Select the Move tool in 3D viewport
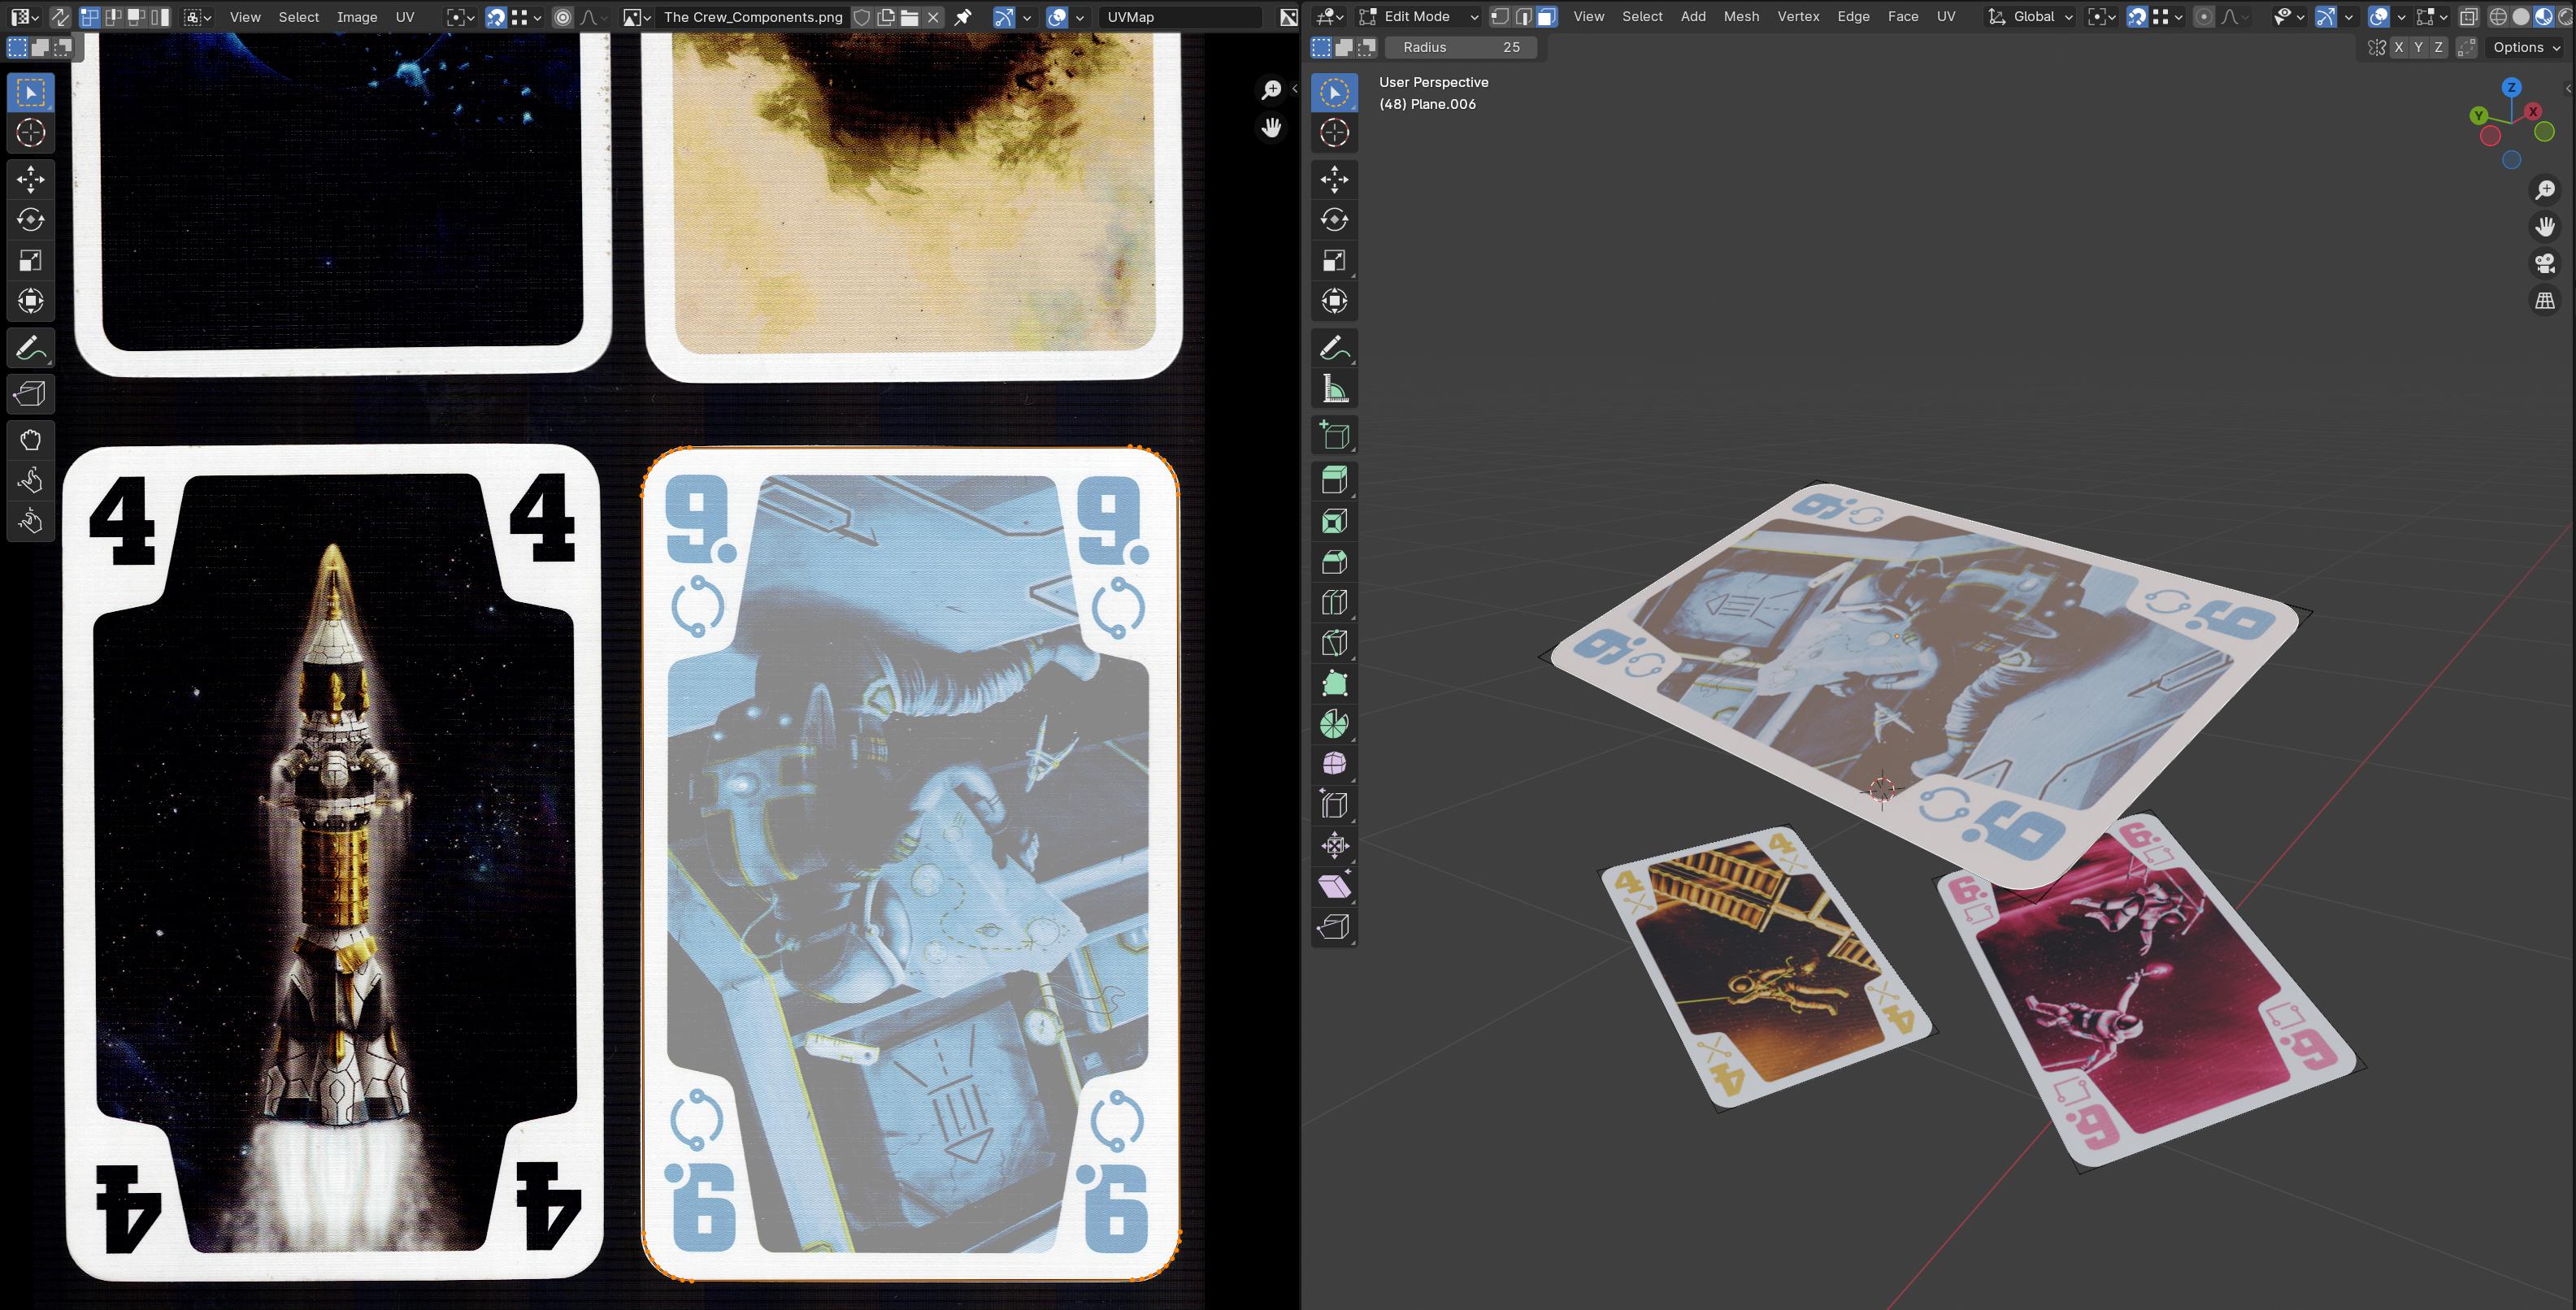 [1334, 179]
